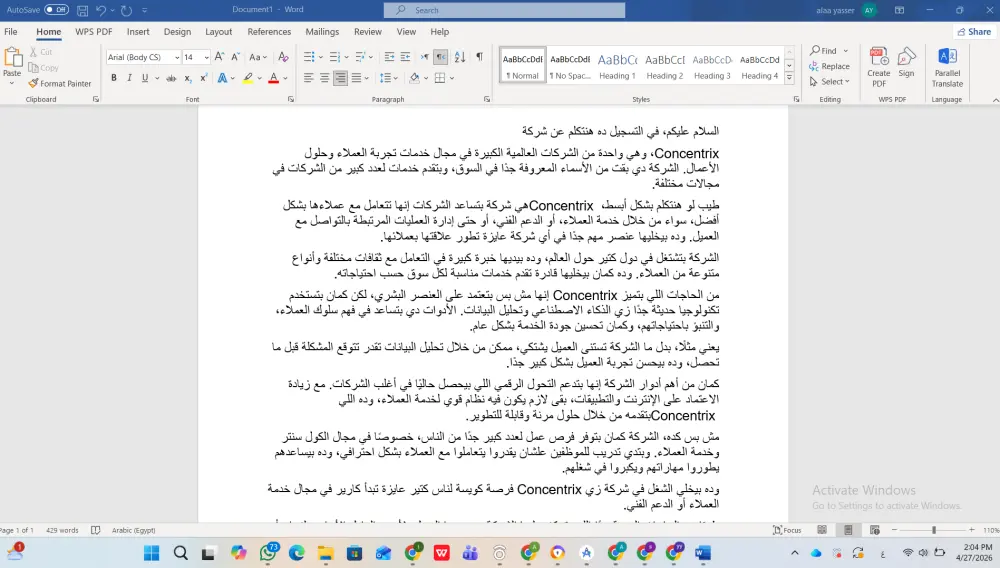The width and height of the screenshot is (1000, 568).
Task: Apply the No Spacing style
Action: (570, 65)
